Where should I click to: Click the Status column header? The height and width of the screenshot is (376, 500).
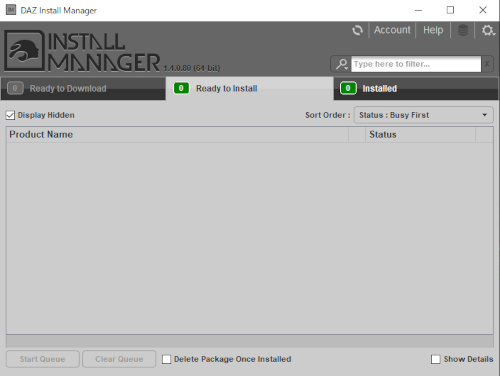click(x=420, y=135)
